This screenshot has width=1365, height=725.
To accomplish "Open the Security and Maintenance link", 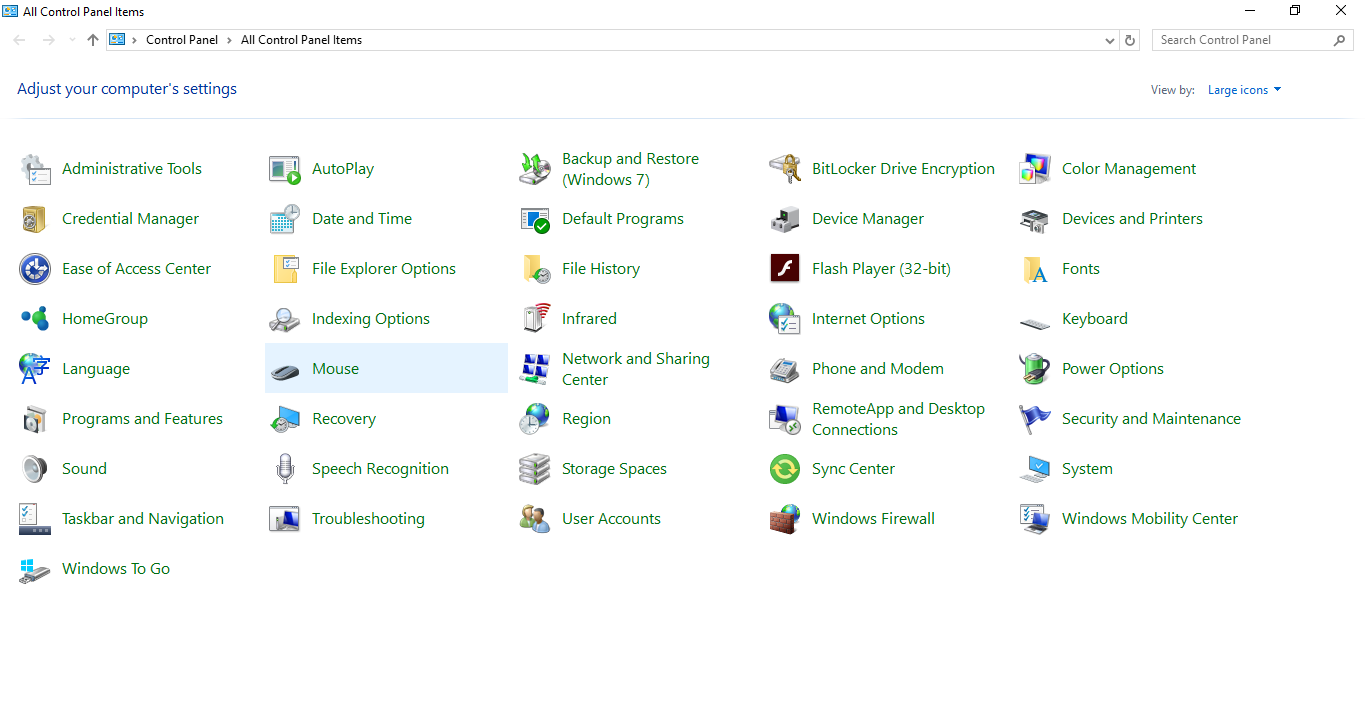I will 1151,419.
